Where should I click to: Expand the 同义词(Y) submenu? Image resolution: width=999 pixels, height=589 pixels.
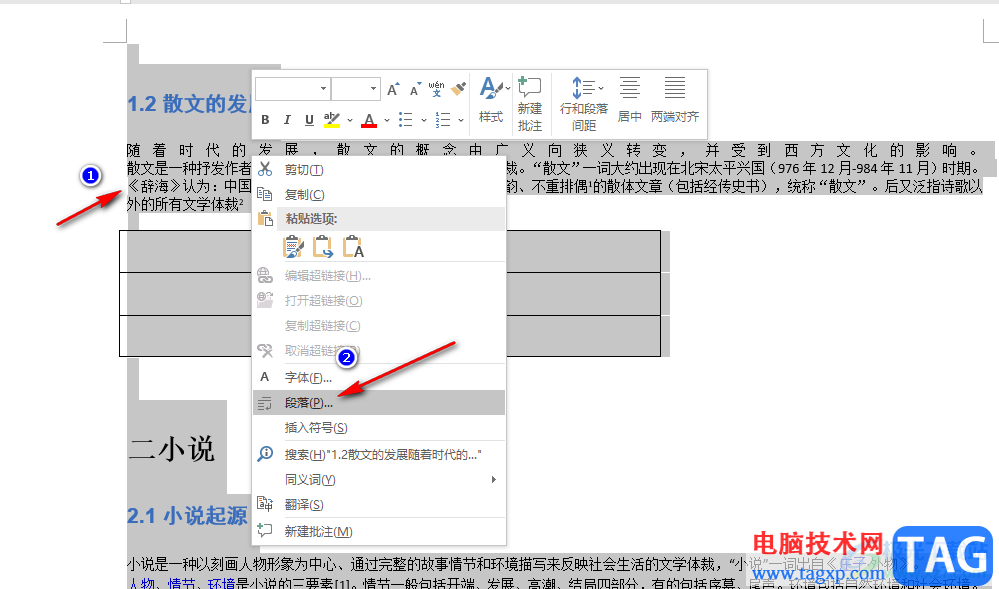(x=379, y=479)
